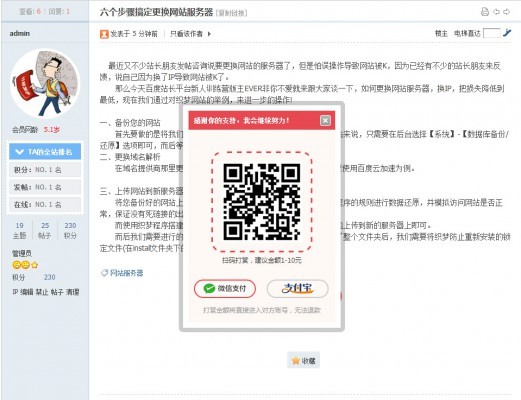Open the 19 主题 count link

(20, 230)
